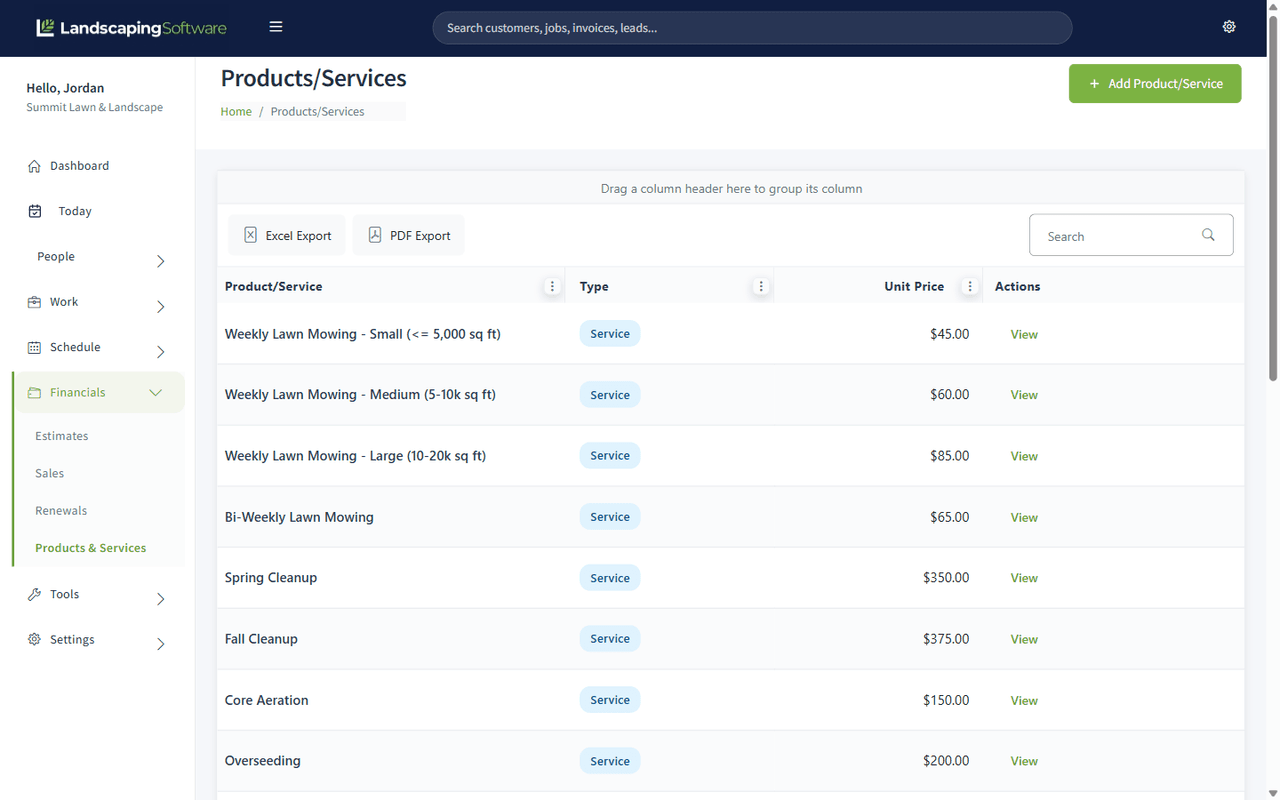This screenshot has width=1280, height=800.
Task: Click the LandscapingSoftware logo
Action: pos(131,28)
